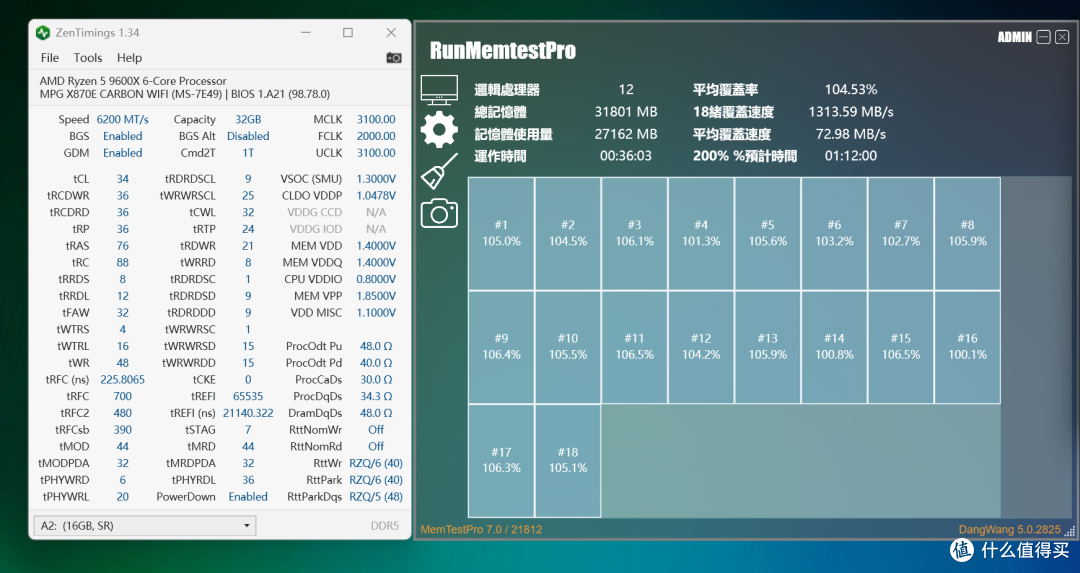Click the ZenTimings screenshot camera icon
This screenshot has height=573, width=1080.
point(394,58)
